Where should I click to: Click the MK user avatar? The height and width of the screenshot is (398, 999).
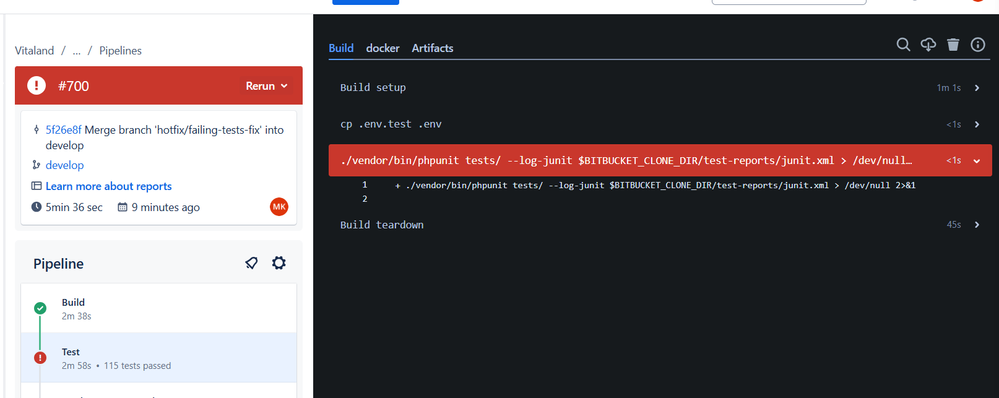click(279, 207)
